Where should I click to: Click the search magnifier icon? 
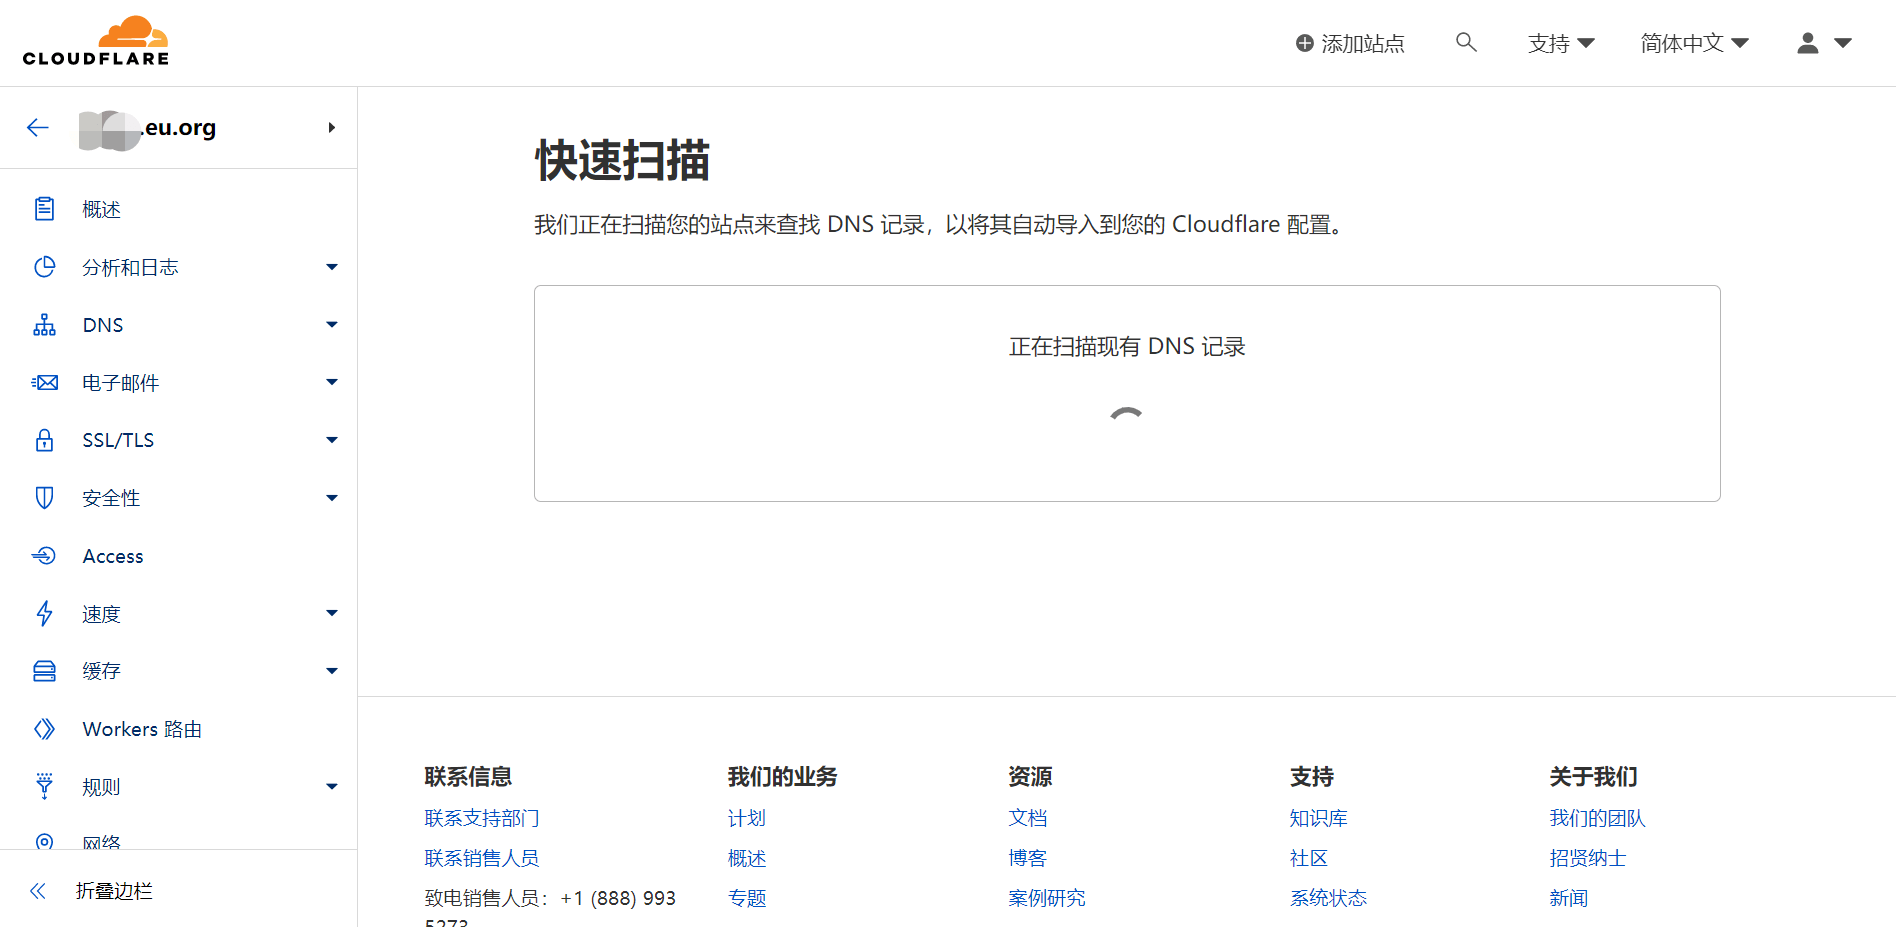[x=1466, y=42]
